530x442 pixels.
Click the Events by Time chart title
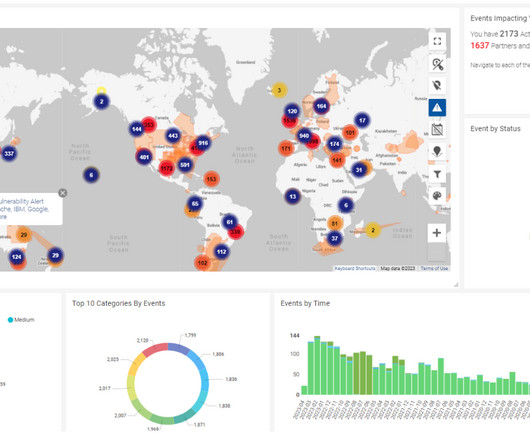point(305,303)
